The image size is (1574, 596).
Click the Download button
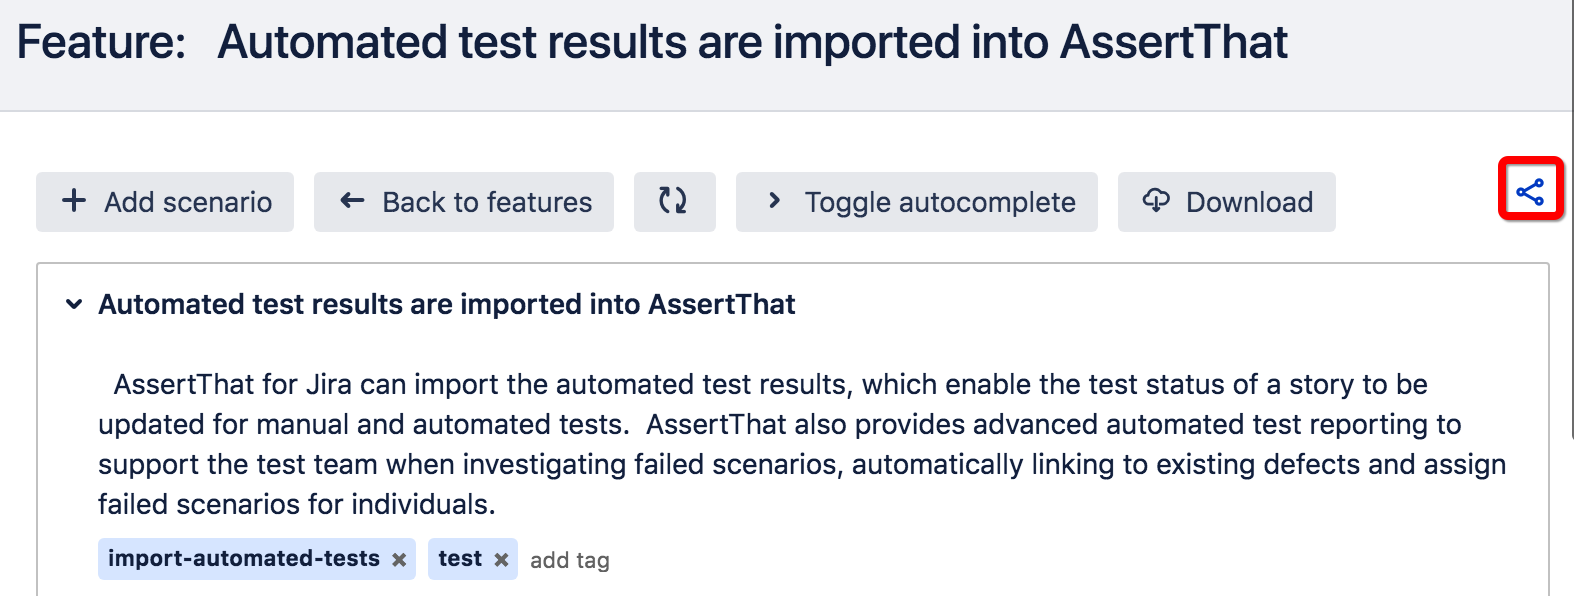point(1227,201)
